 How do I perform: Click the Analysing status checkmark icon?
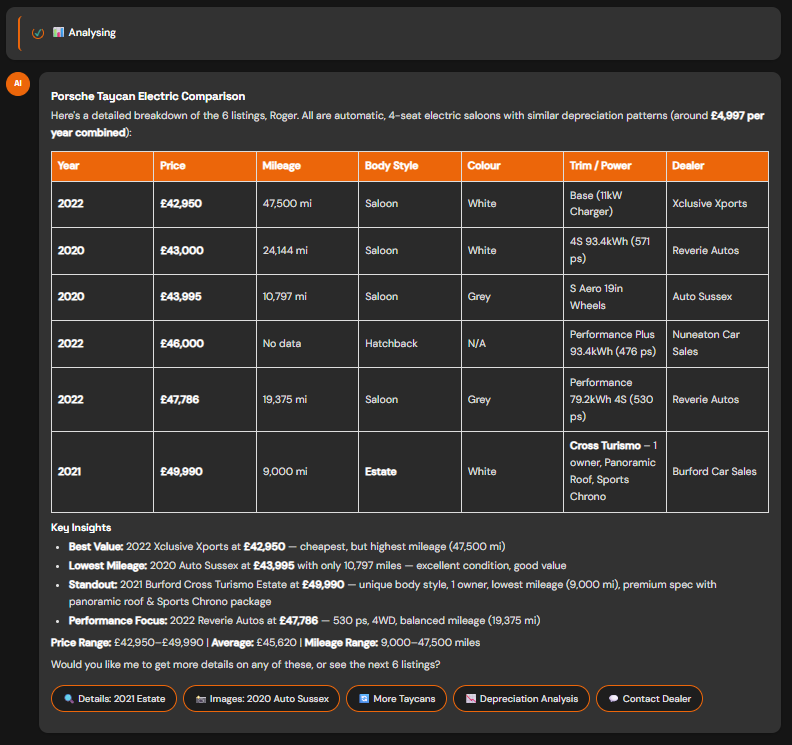tap(38, 33)
